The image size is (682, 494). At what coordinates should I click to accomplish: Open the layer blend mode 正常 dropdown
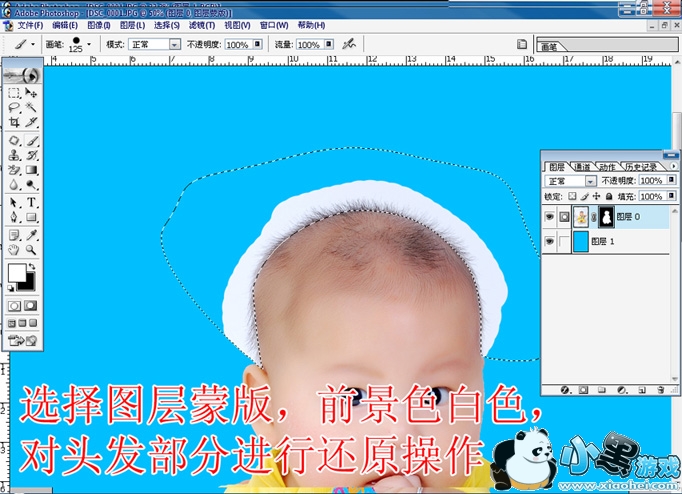(x=590, y=181)
